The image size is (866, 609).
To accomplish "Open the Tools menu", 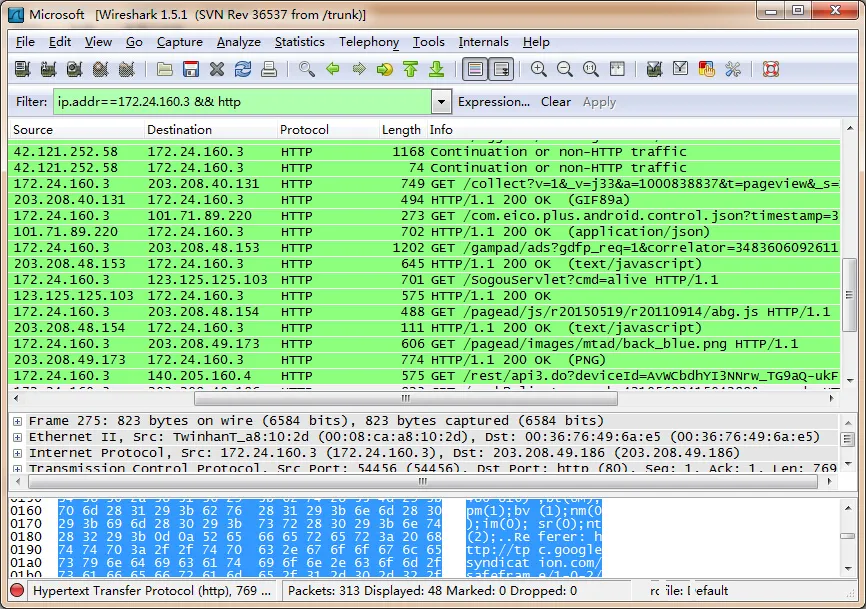I will click(429, 42).
